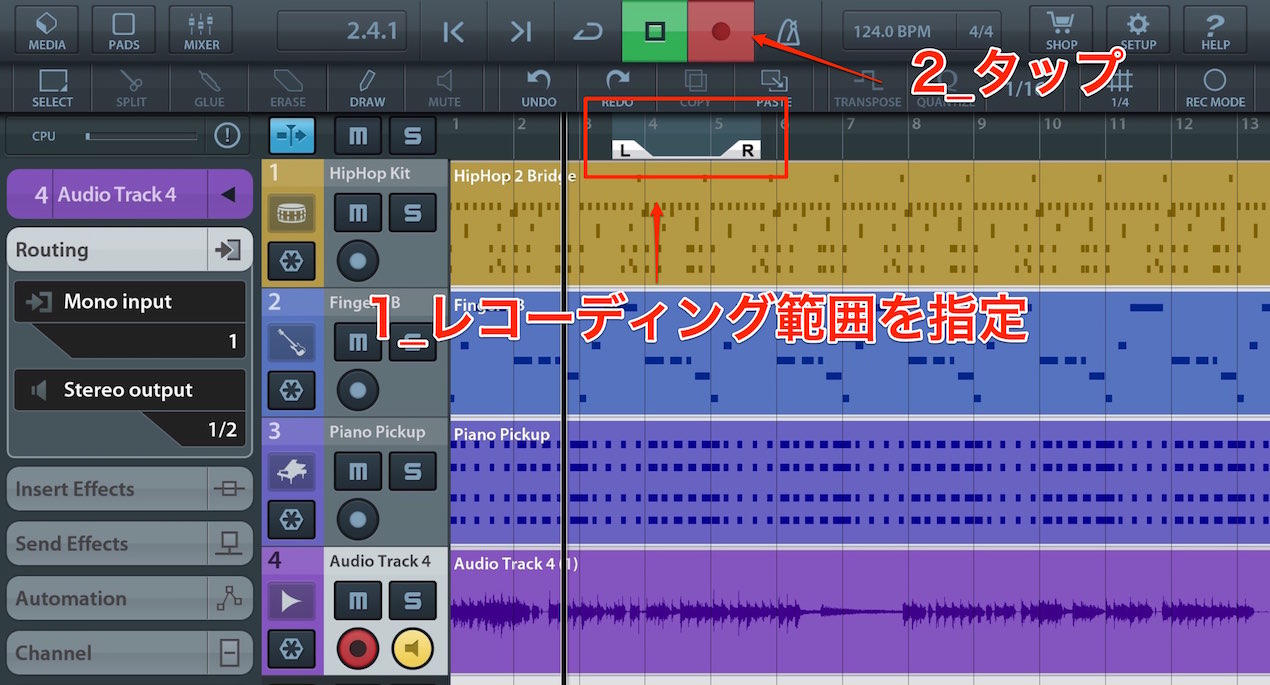Choose the SELECT tool

(52, 88)
